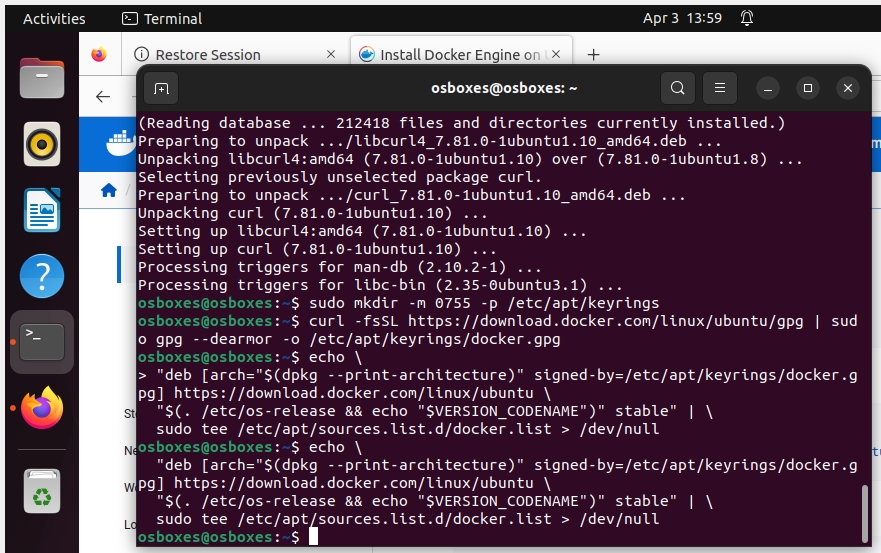This screenshot has height=553, width=881.
Task: Open the Help icon in dock
Action: click(42, 276)
